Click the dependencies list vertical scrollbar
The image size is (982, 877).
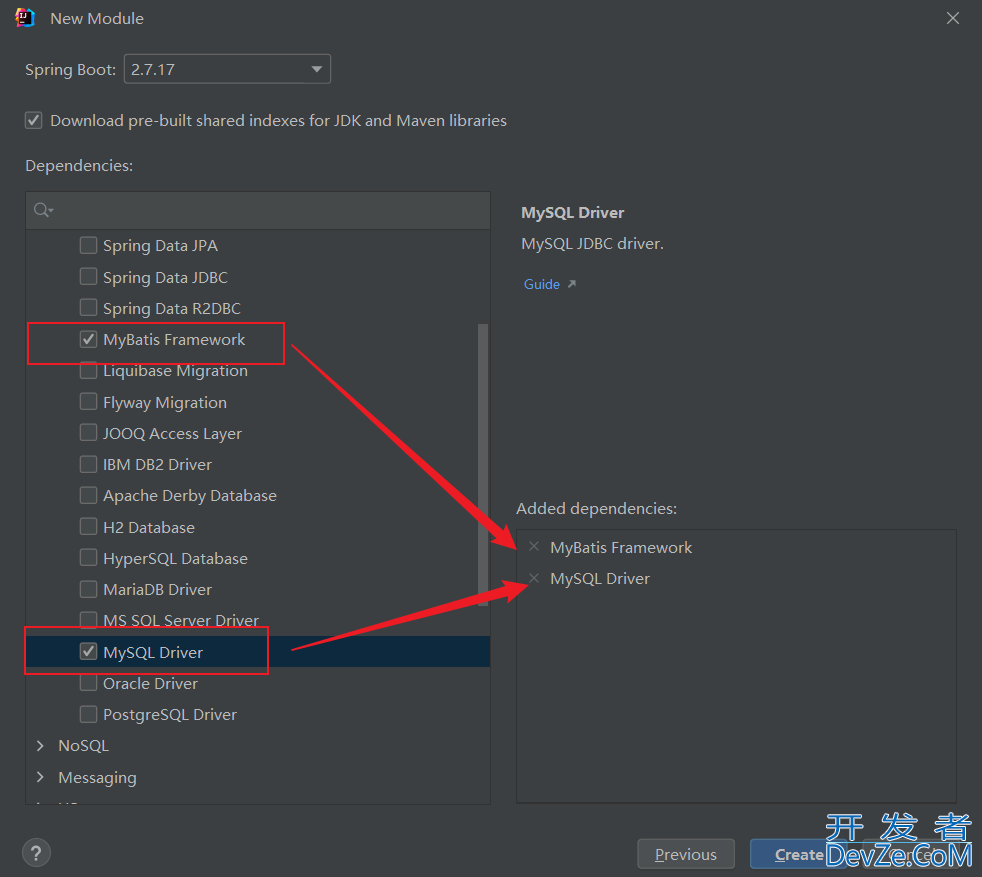coord(483,465)
